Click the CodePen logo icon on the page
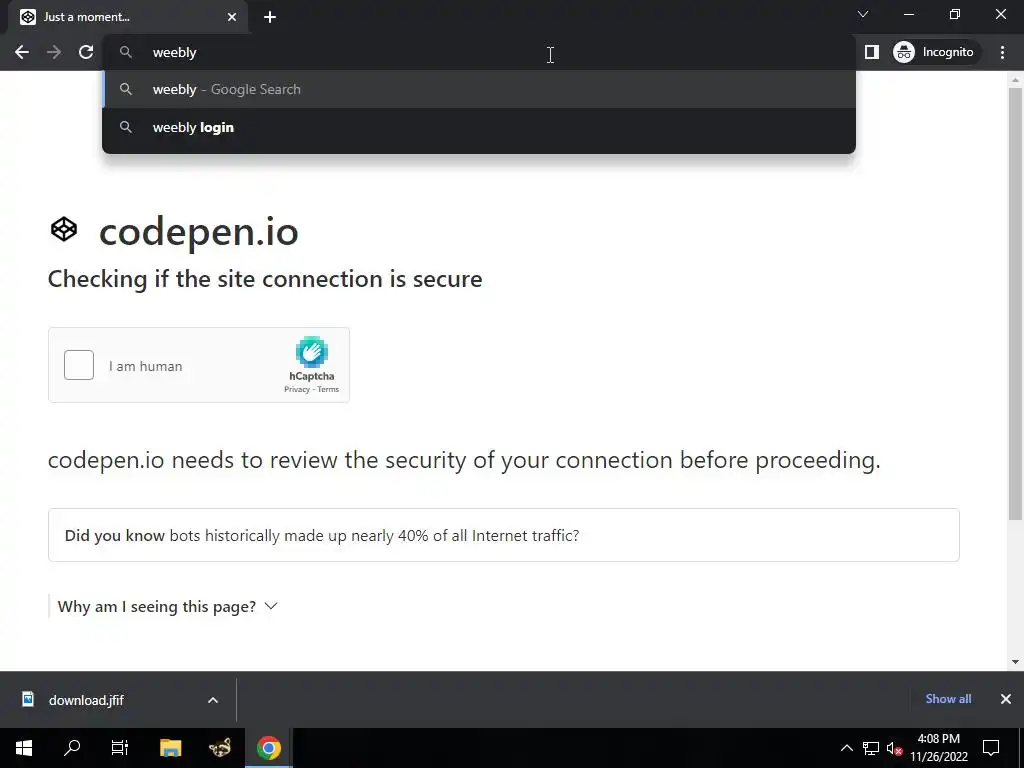This screenshot has width=1024, height=768. [x=64, y=229]
